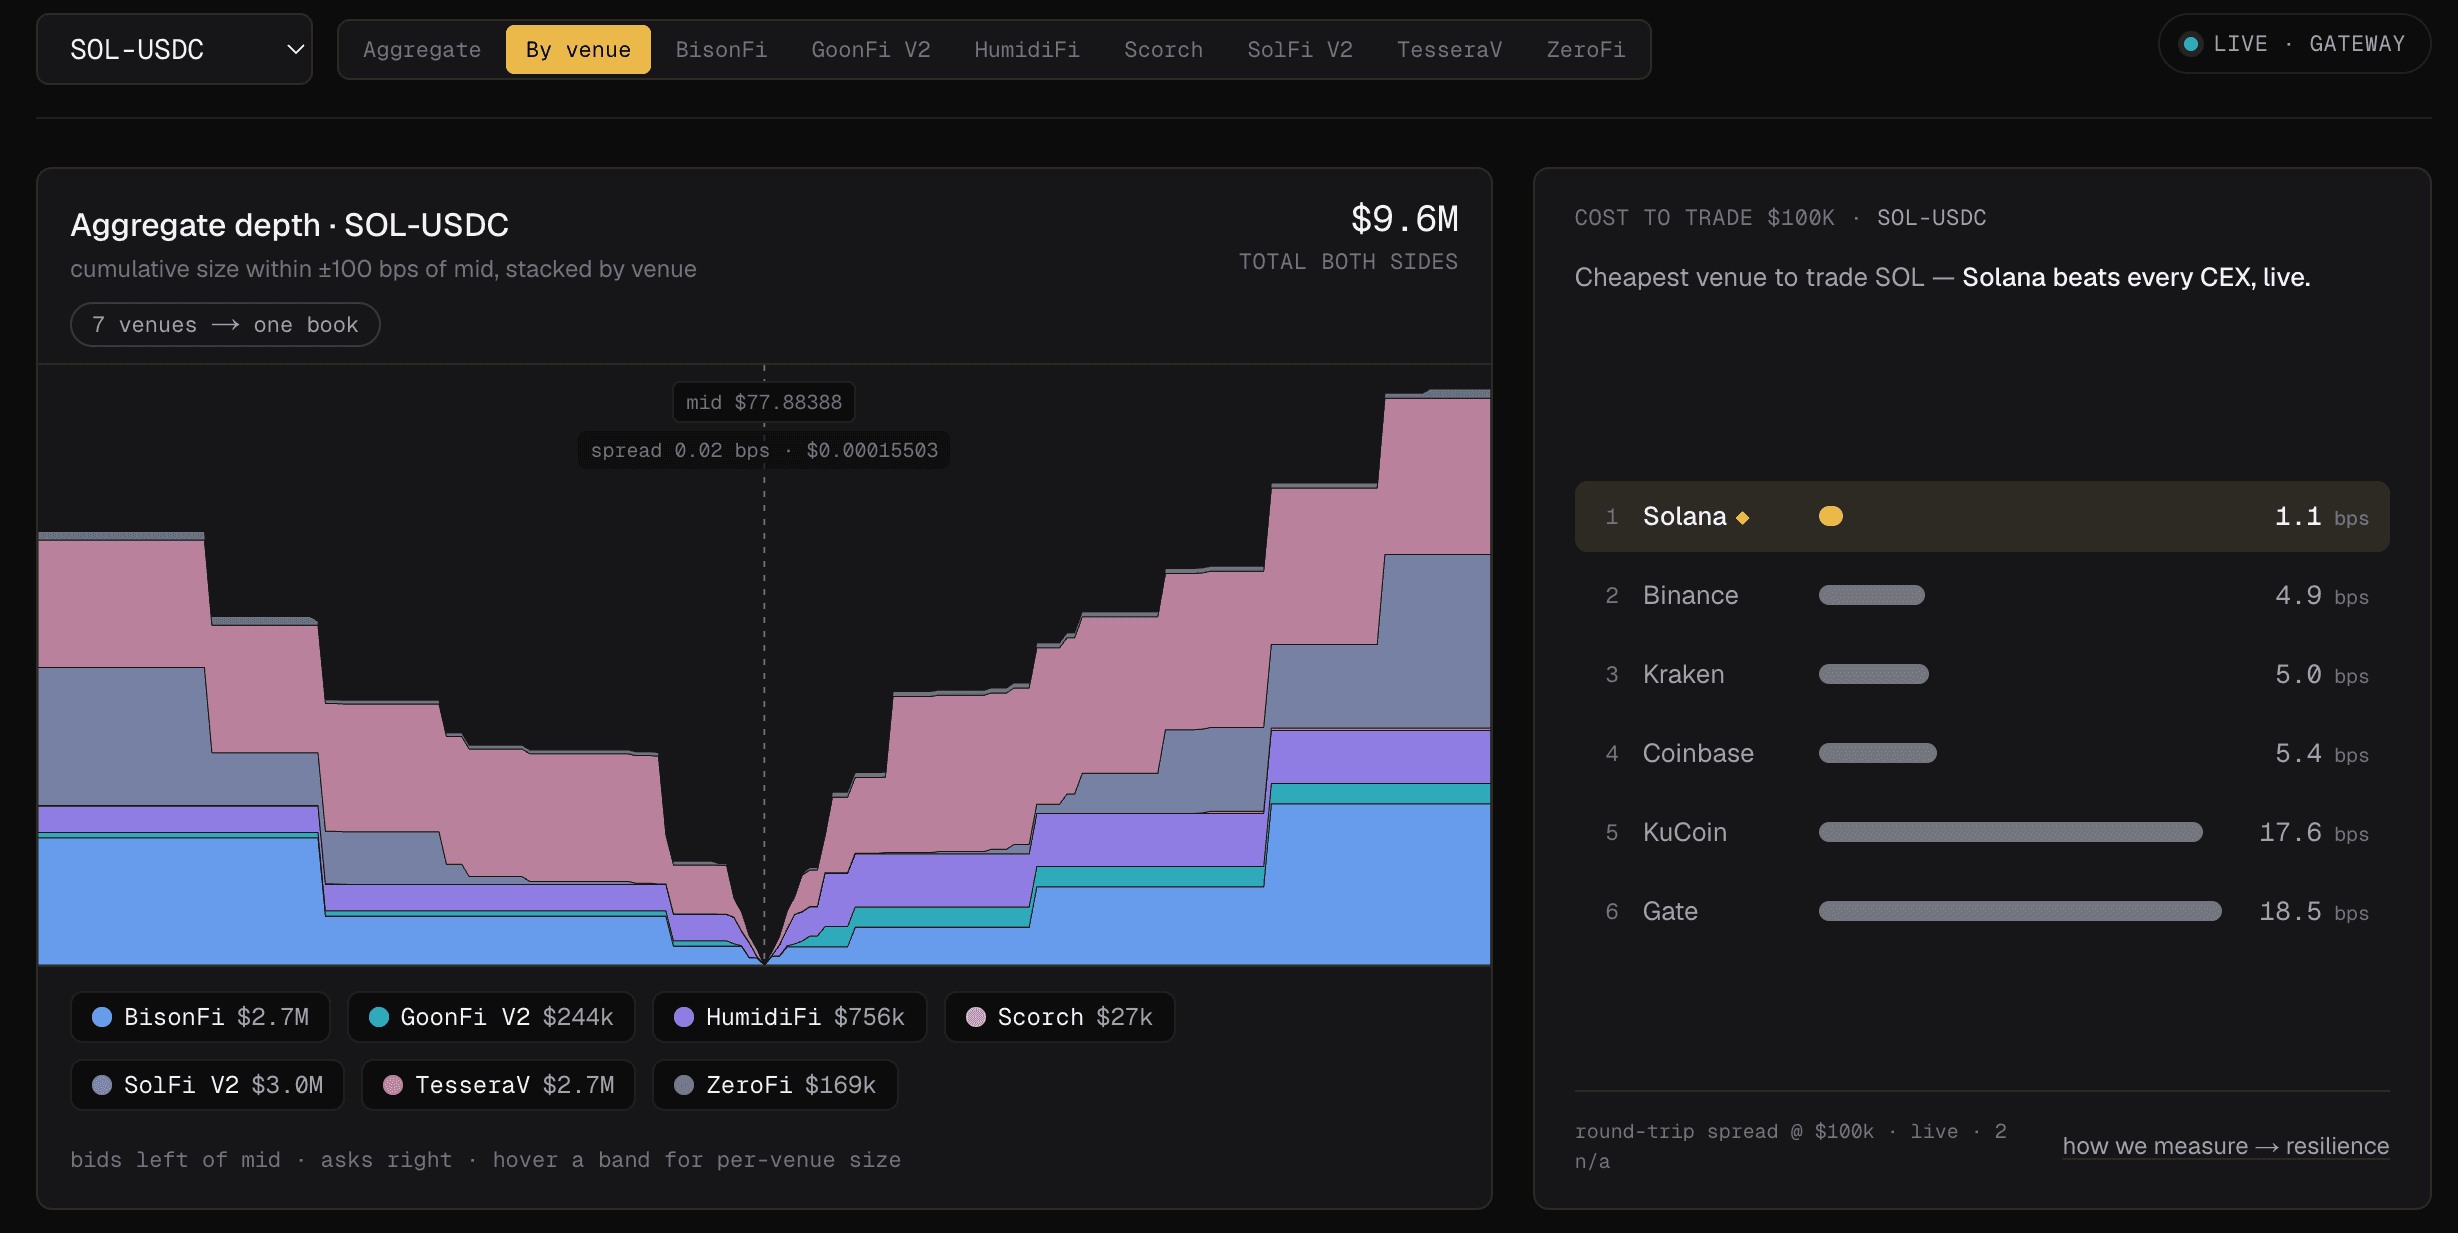Open the TesseraV venue tab
This screenshot has width=2458, height=1233.
click(x=1449, y=49)
